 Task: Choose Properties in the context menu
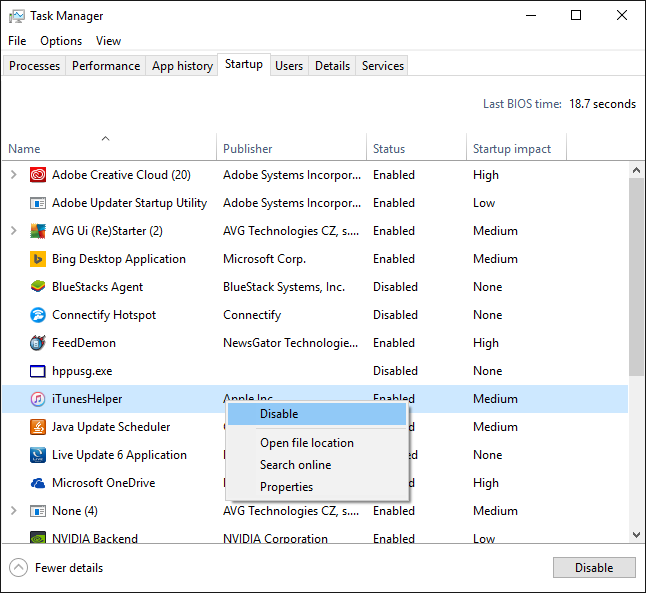pos(317,487)
